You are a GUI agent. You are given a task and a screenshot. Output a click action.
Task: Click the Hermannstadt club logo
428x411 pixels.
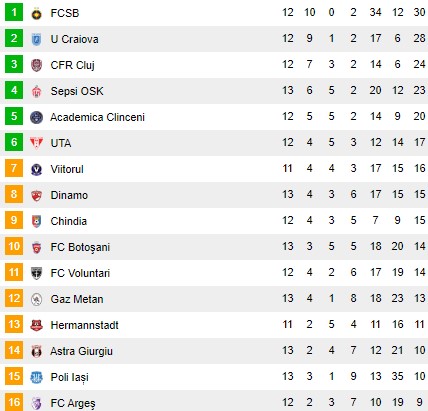(x=36, y=325)
